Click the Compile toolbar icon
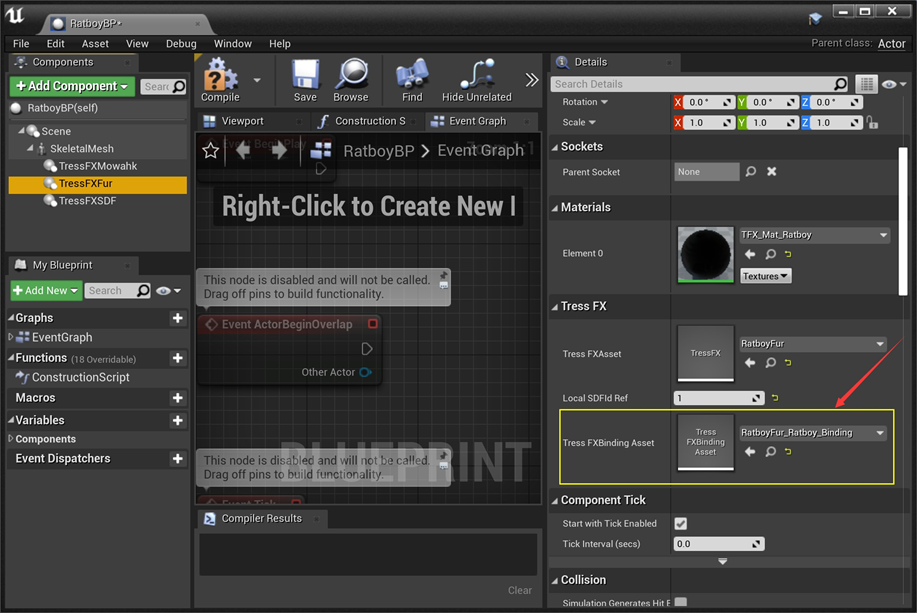The width and height of the screenshot is (917, 613). 220,76
